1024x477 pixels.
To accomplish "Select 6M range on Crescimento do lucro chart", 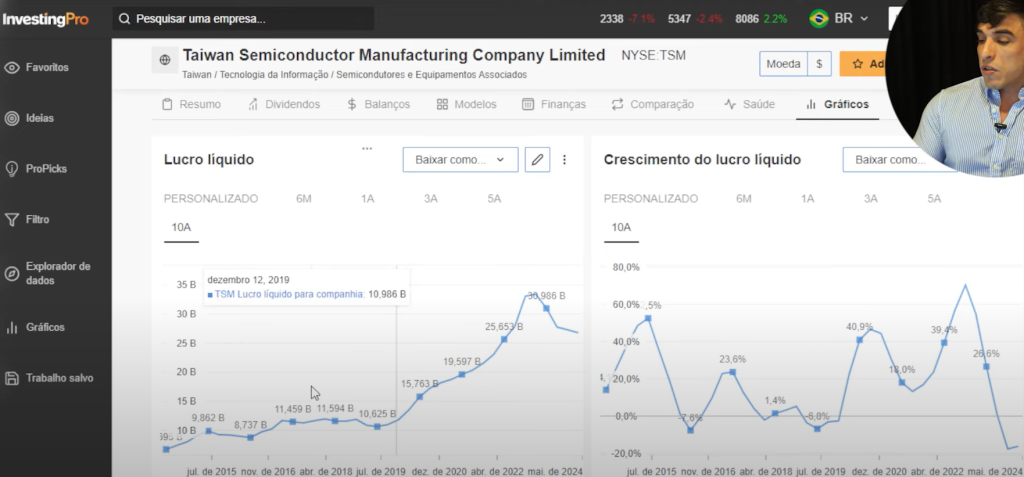I will [x=744, y=199].
